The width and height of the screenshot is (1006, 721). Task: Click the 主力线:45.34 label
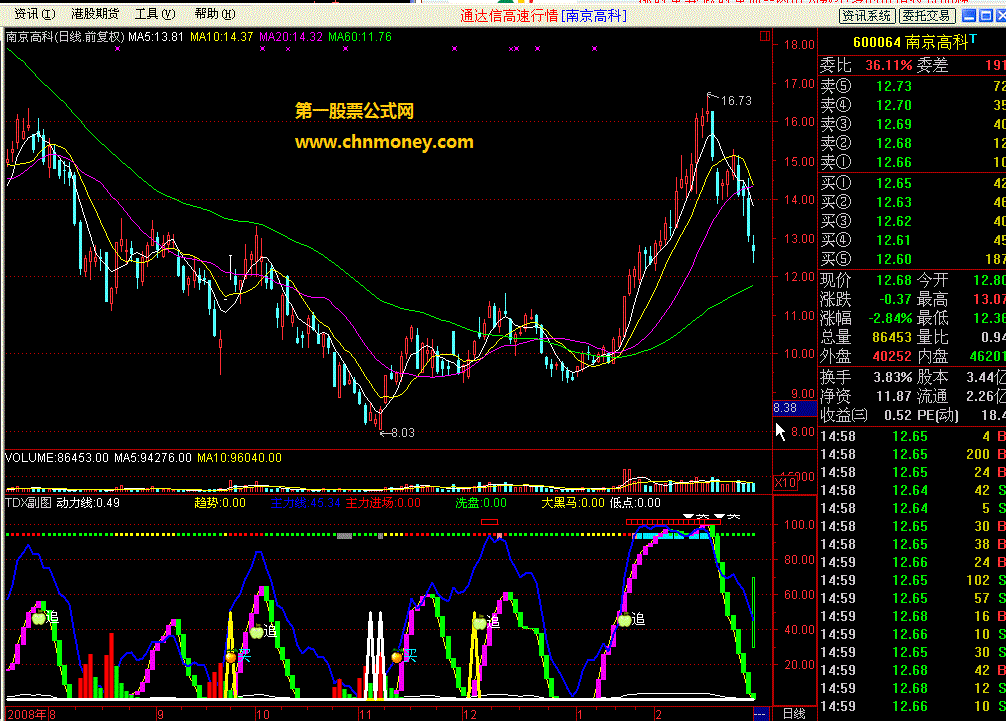[x=305, y=503]
